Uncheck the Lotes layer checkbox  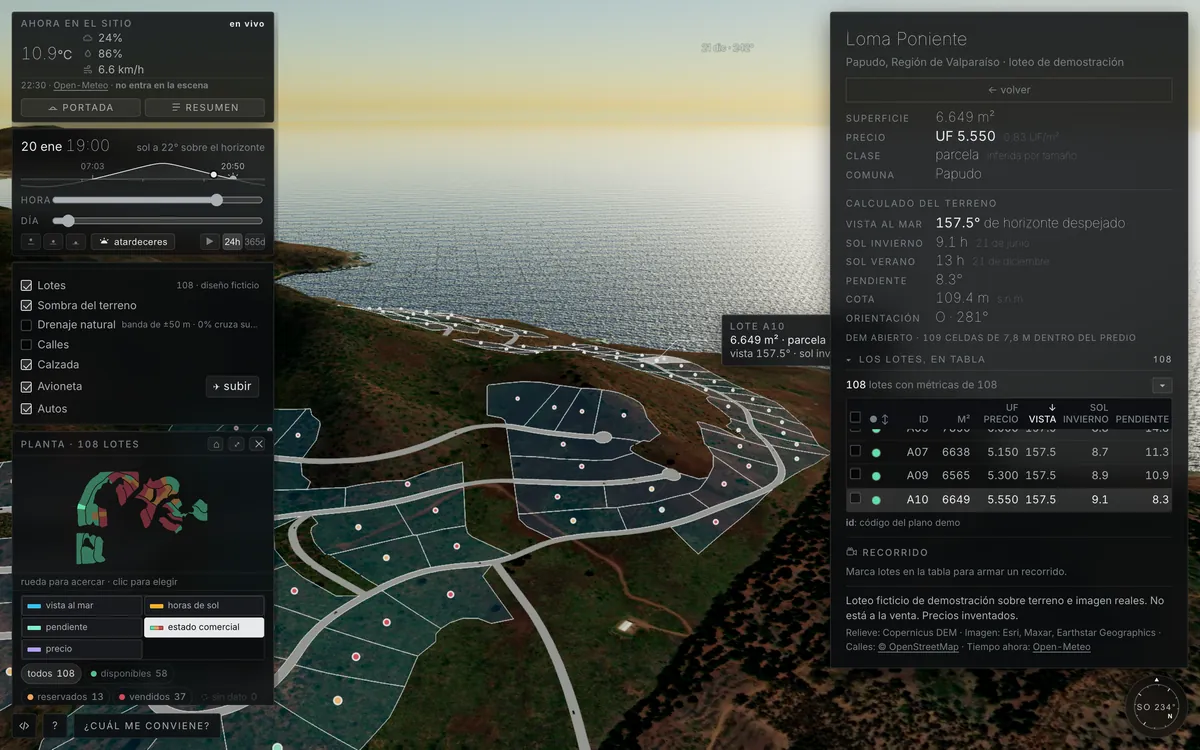(27, 285)
